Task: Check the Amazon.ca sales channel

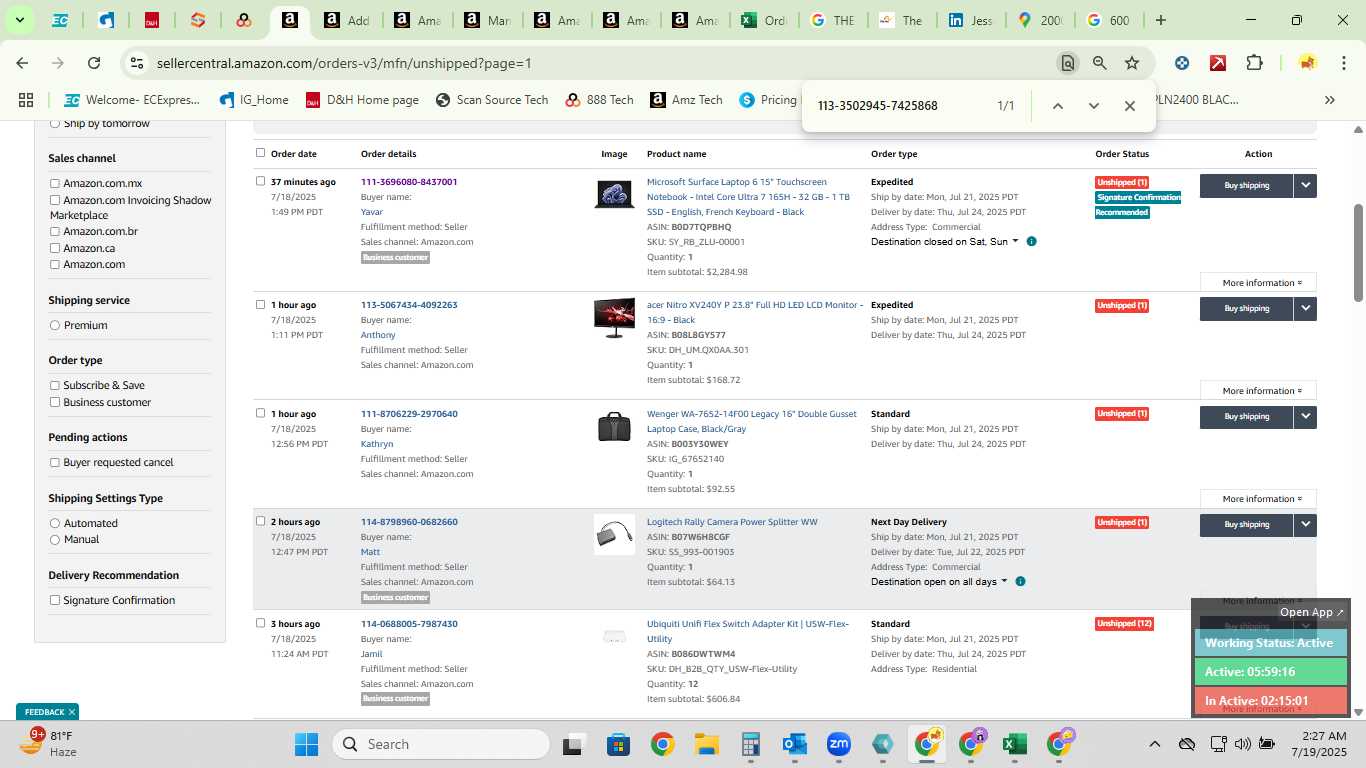Action: point(55,248)
